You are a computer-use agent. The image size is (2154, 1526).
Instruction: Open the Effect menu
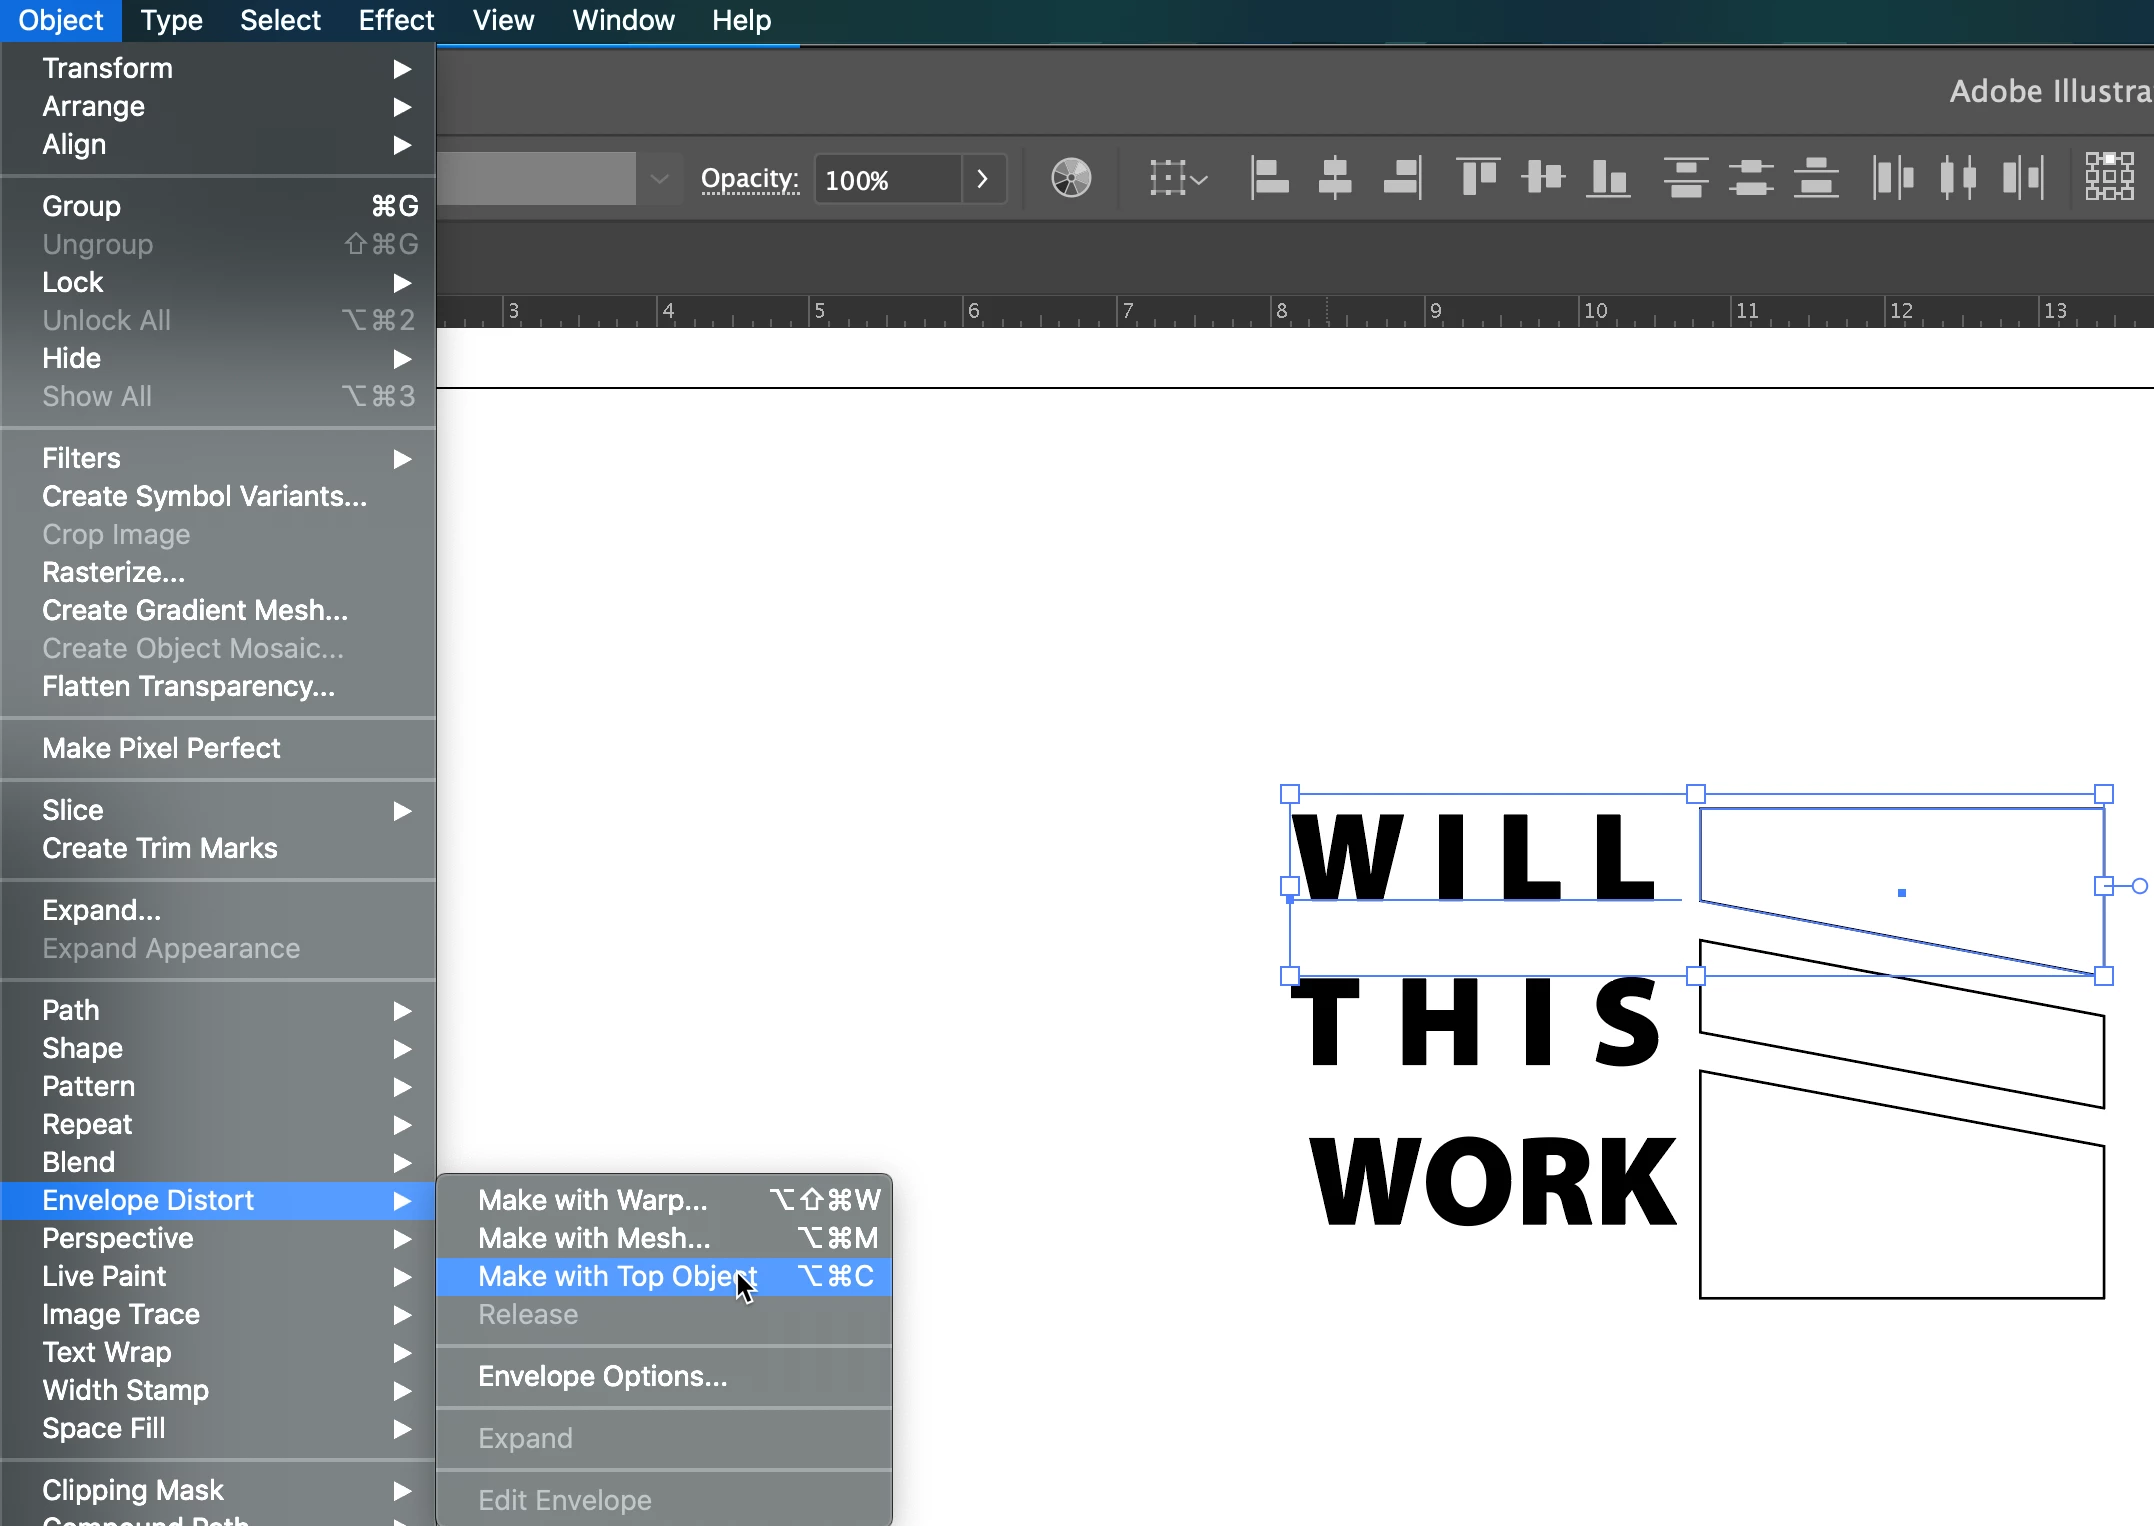pos(396,20)
